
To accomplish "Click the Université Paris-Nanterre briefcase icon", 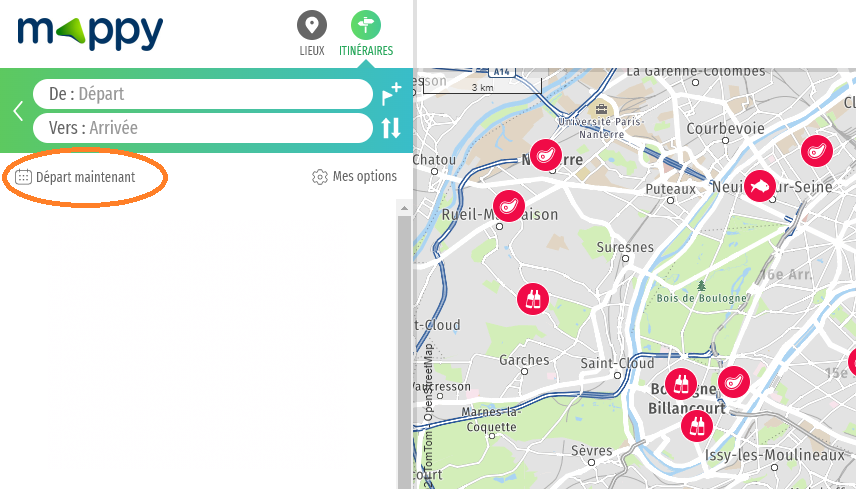I will [x=601, y=109].
